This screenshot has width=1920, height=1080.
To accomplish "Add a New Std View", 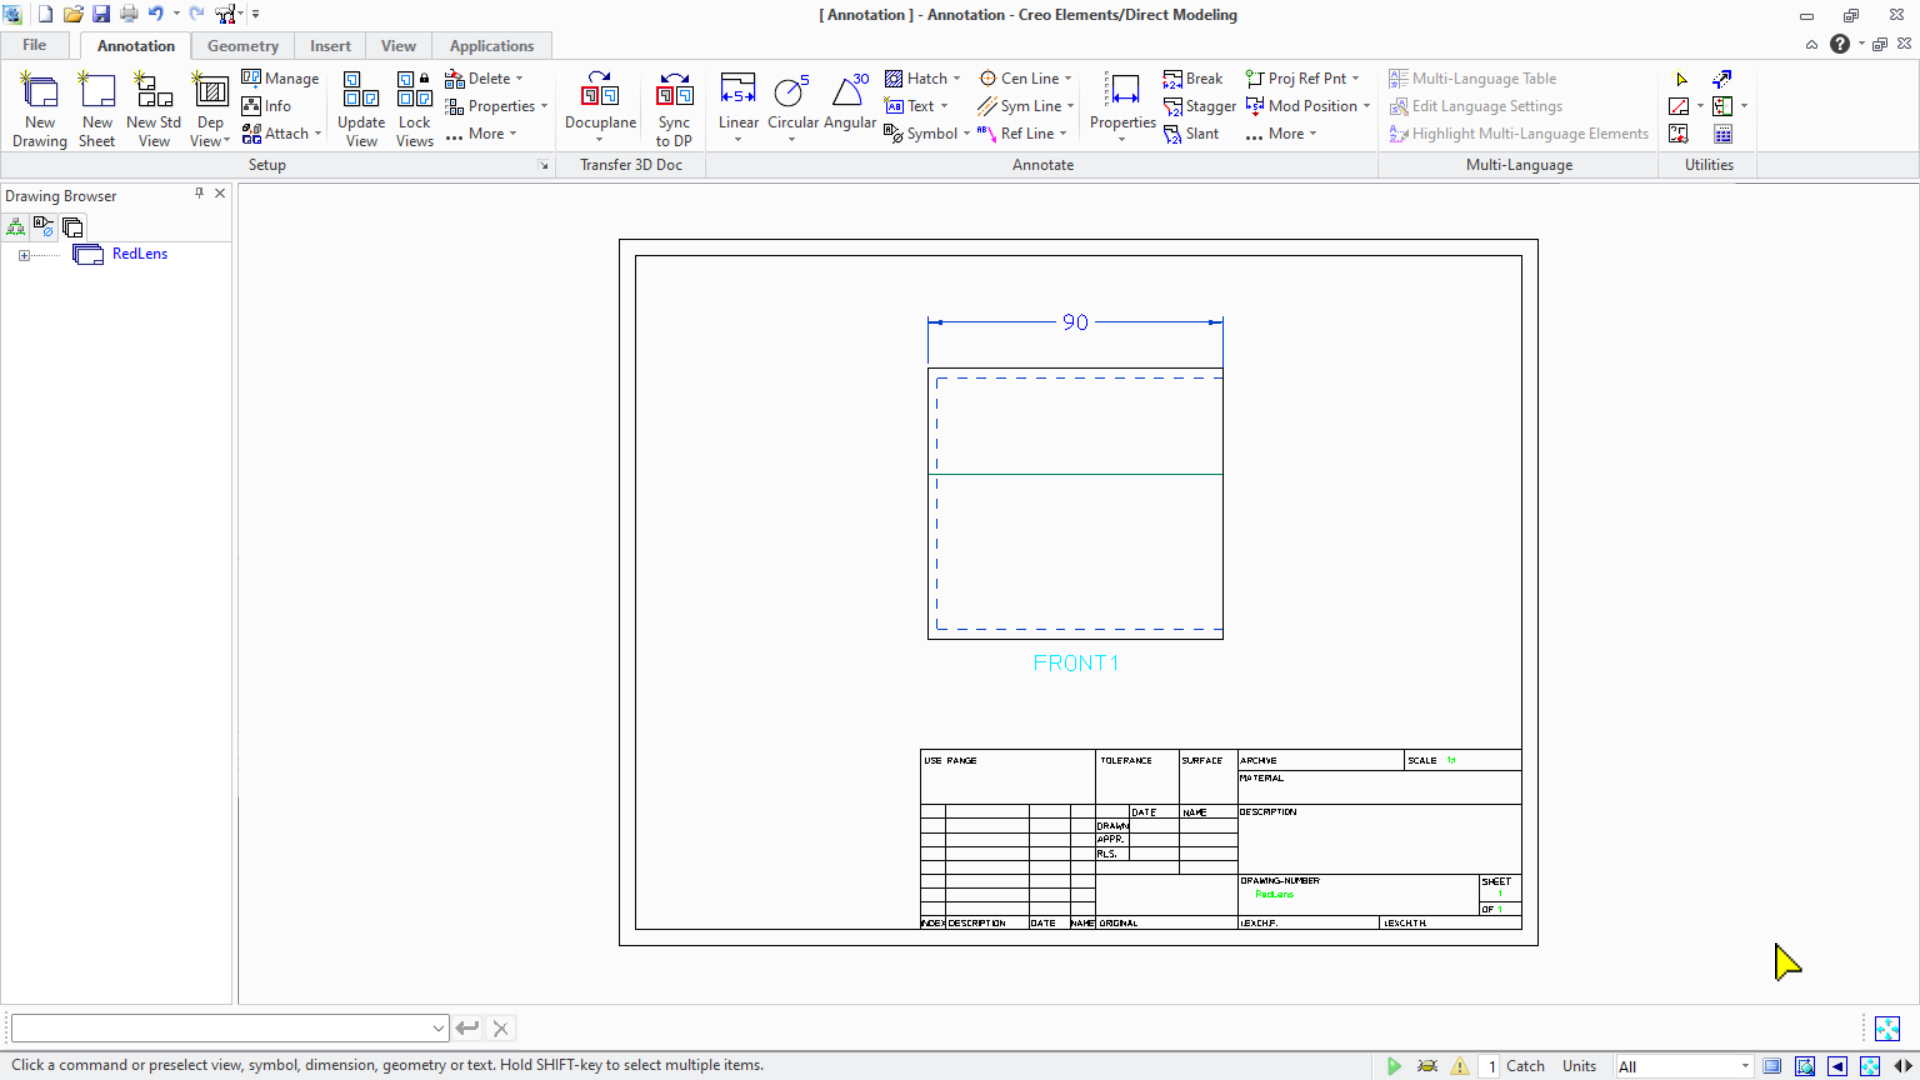I will click(x=154, y=110).
